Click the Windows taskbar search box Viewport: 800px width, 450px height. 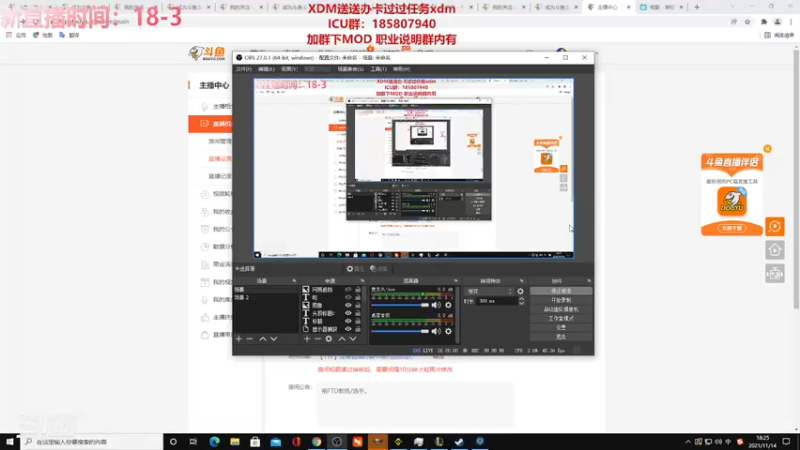pyautogui.click(x=92, y=442)
